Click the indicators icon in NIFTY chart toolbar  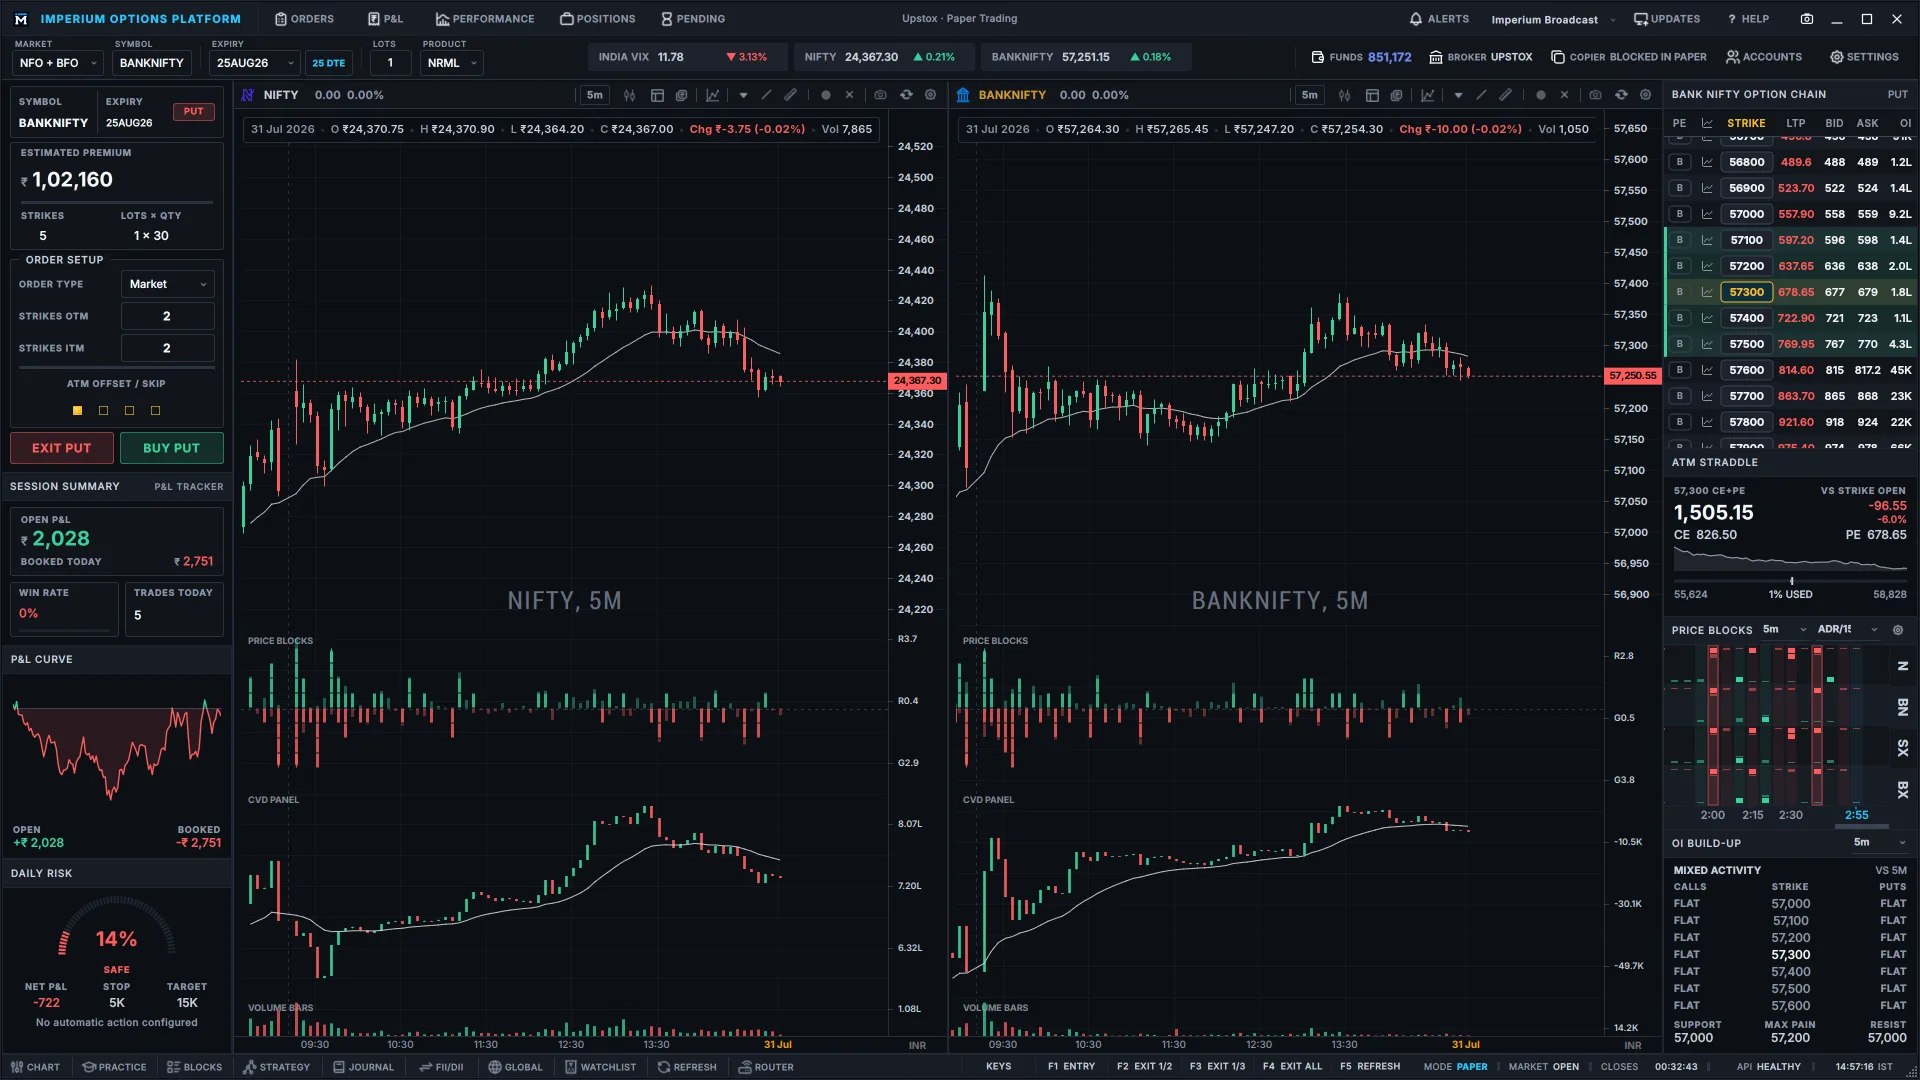(x=712, y=95)
